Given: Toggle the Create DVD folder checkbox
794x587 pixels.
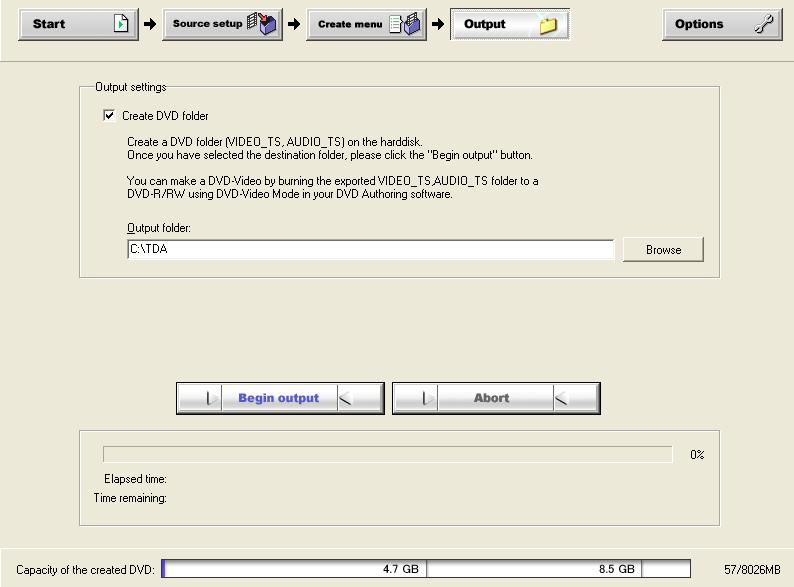Looking at the screenshot, I should click(x=109, y=115).
